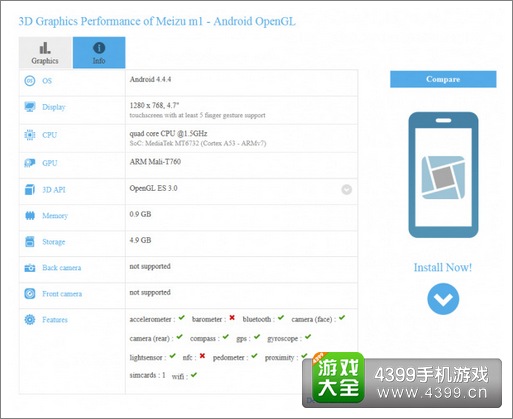Click the GPU label
Screen dimensions: 513x419
(x=50, y=163)
